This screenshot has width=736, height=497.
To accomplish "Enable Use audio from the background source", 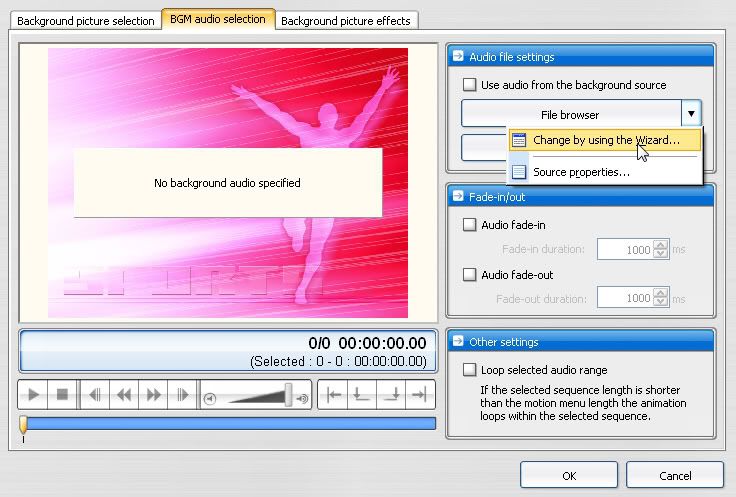I will tap(470, 86).
